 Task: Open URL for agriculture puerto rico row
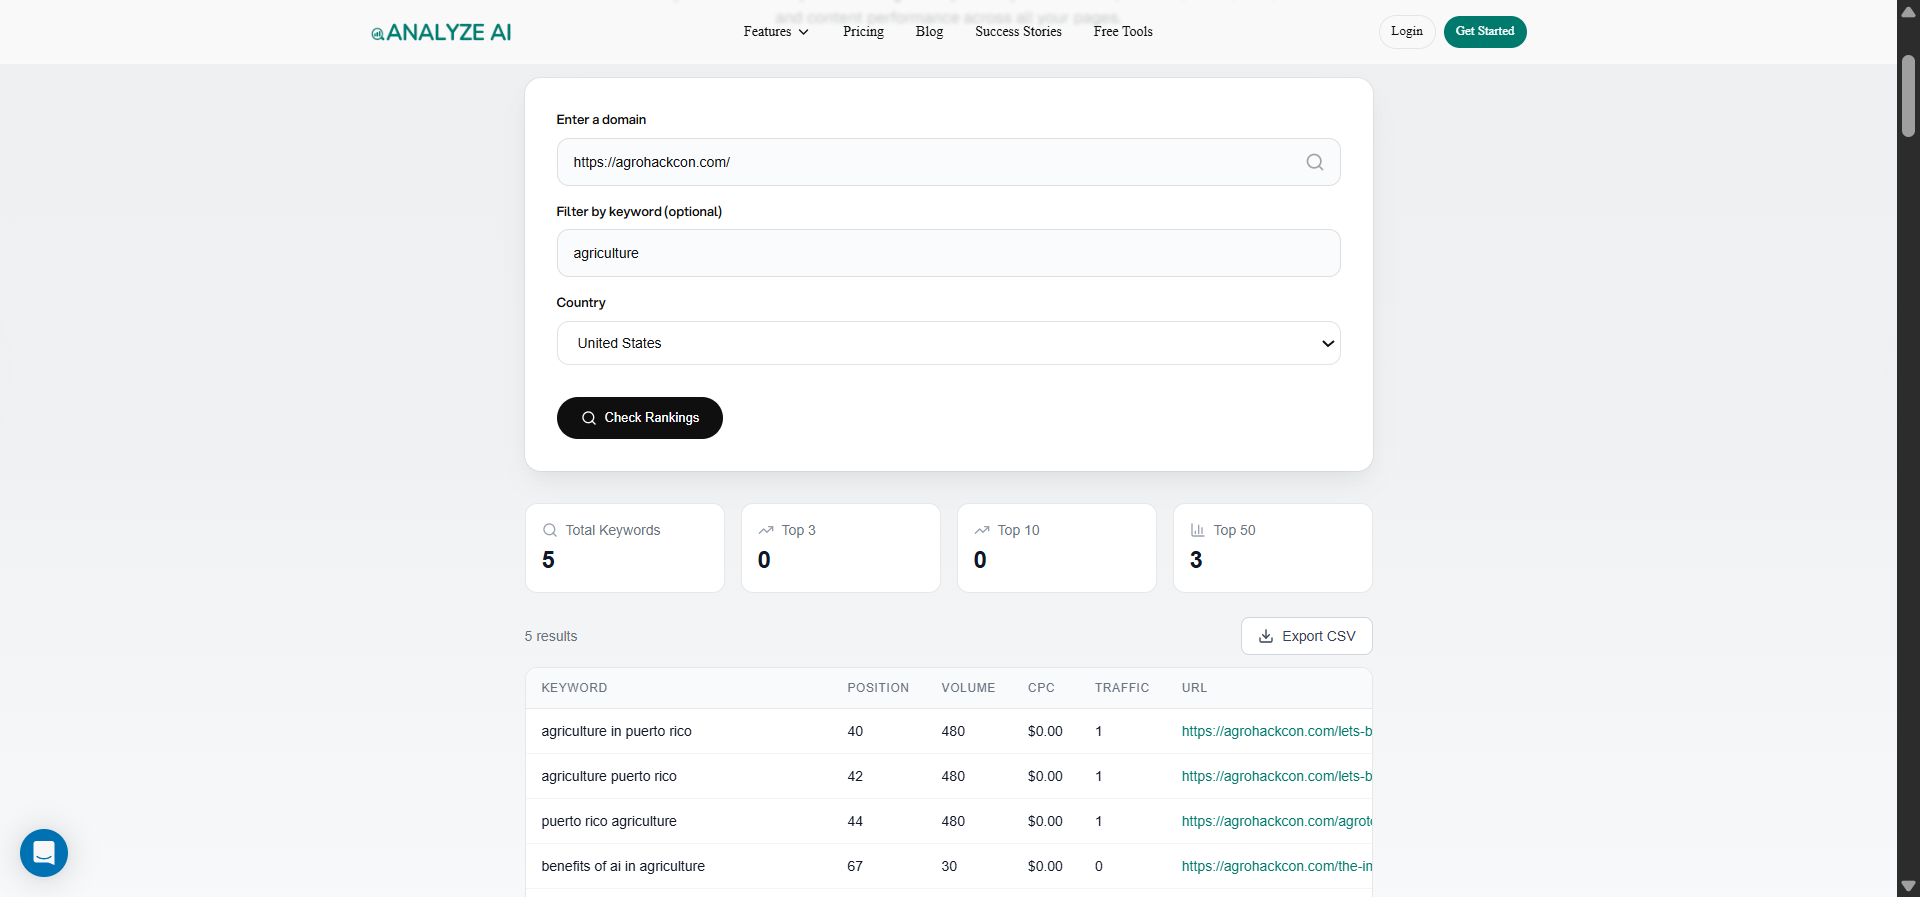(1276, 776)
